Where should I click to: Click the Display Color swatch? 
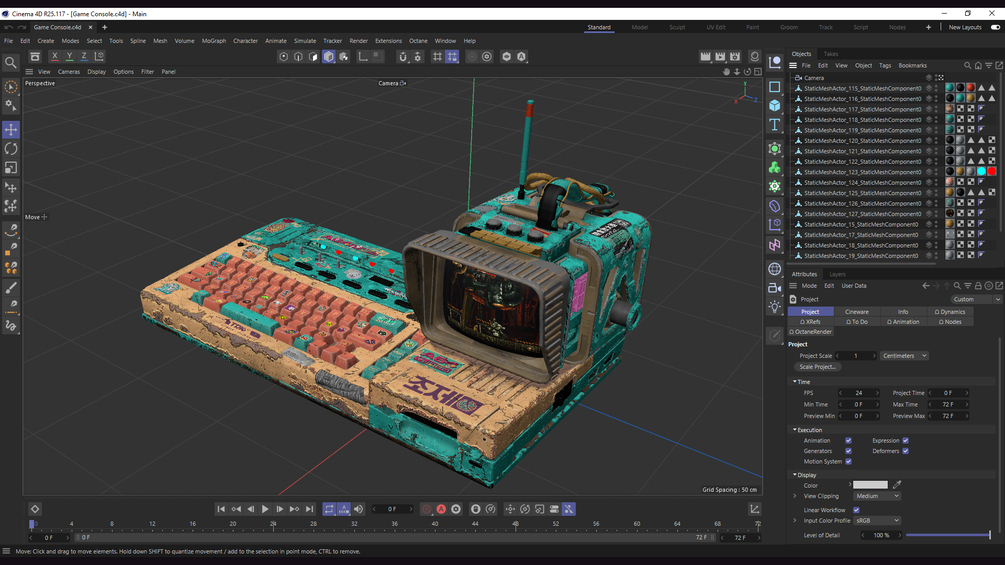pyautogui.click(x=870, y=485)
